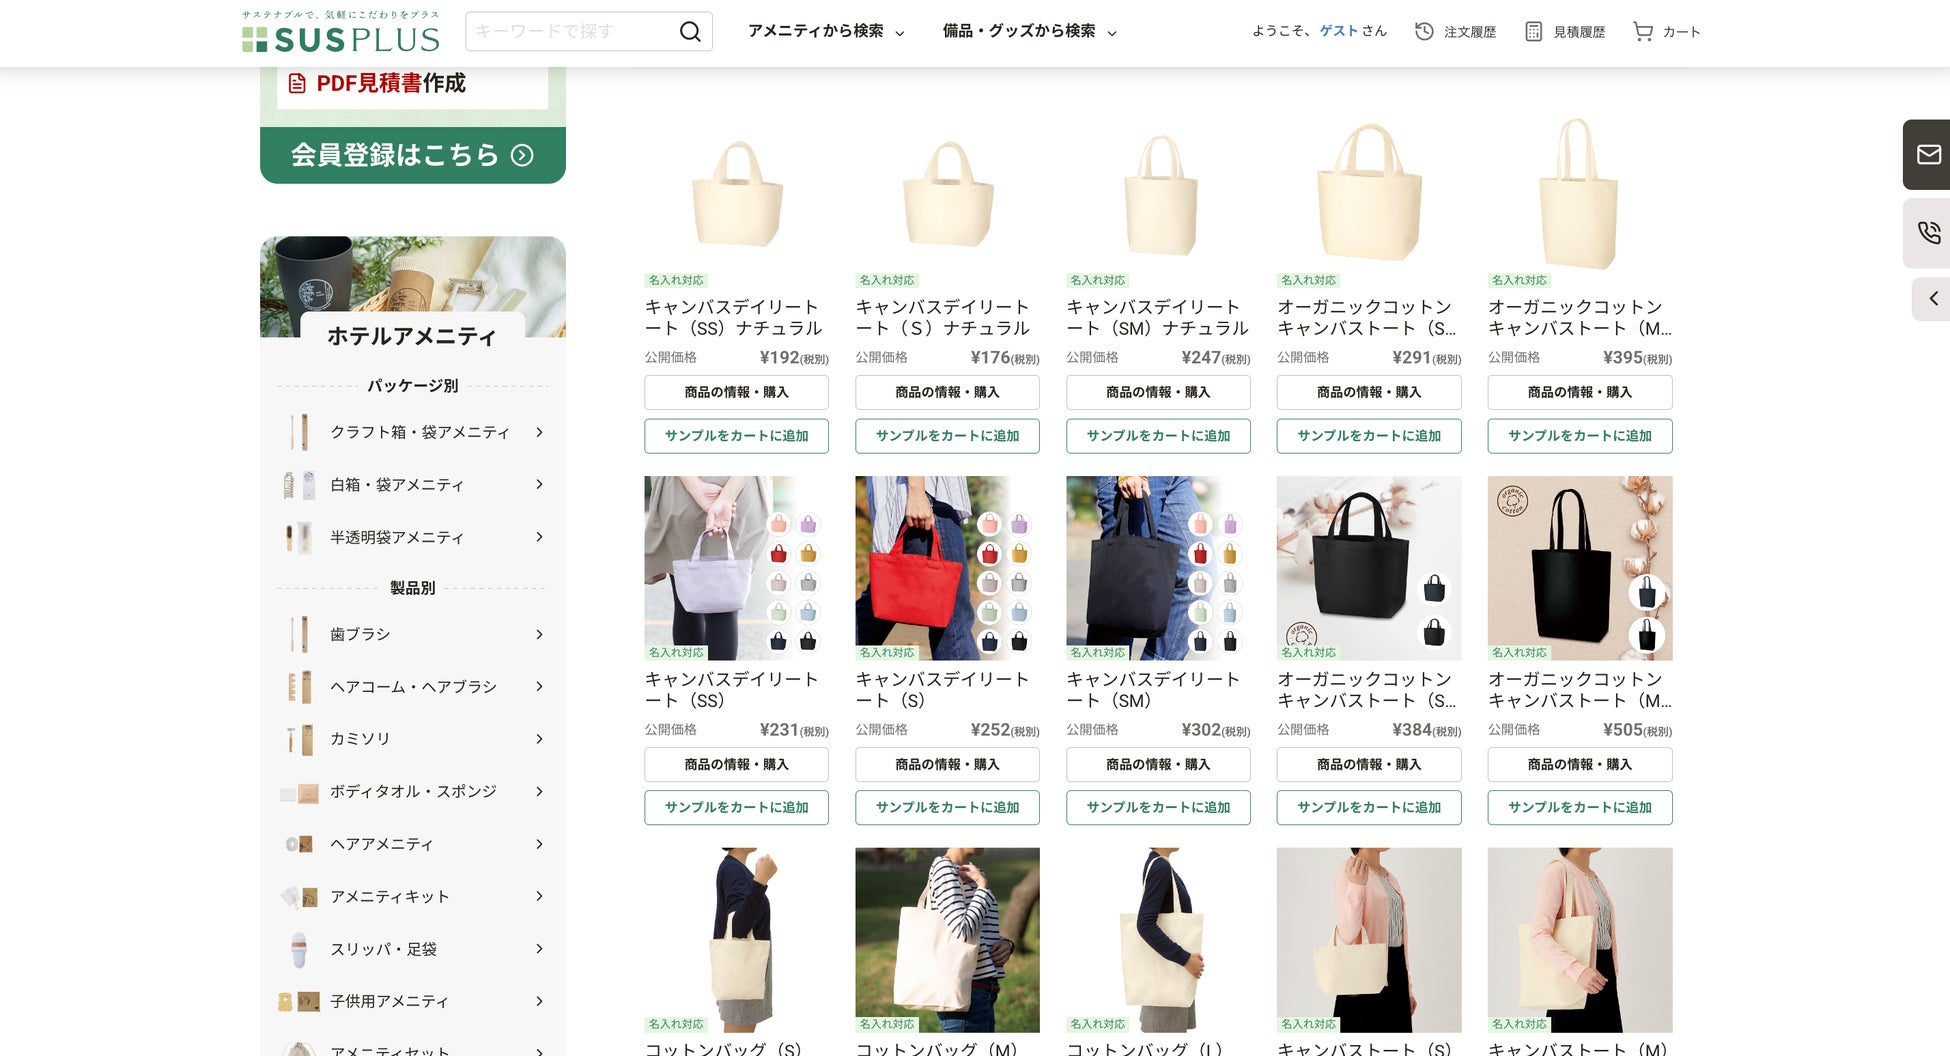This screenshot has height=1056, width=1950.
Task: Expand カミソリ chevron arrow
Action: [539, 739]
